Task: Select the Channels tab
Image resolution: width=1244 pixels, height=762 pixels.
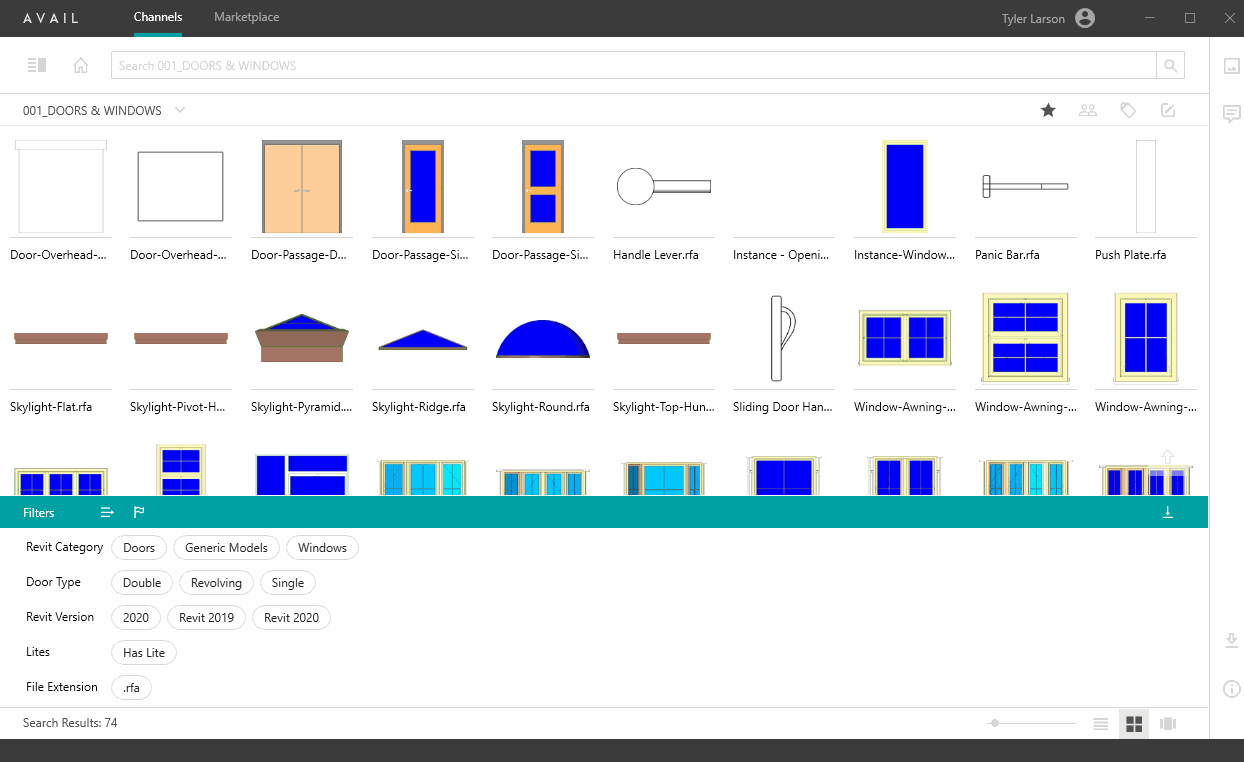Action: (x=157, y=18)
